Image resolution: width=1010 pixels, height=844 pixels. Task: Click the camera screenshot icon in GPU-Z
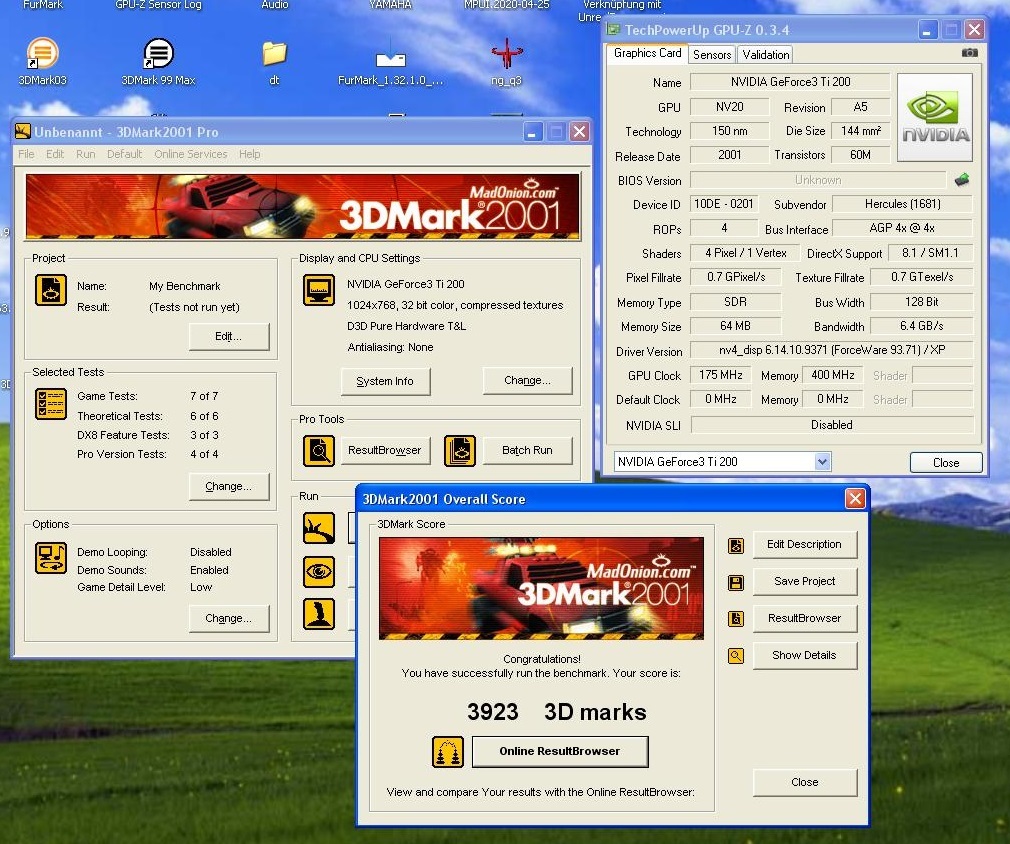point(968,52)
